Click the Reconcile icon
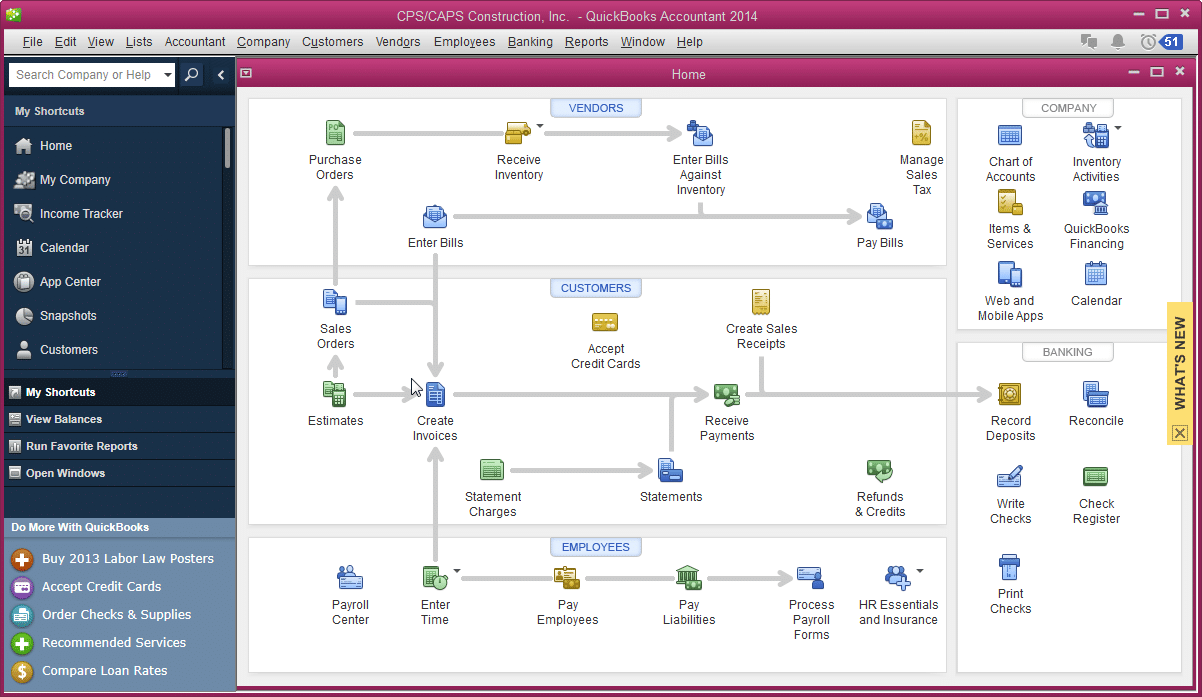The image size is (1202, 697). (1096, 394)
